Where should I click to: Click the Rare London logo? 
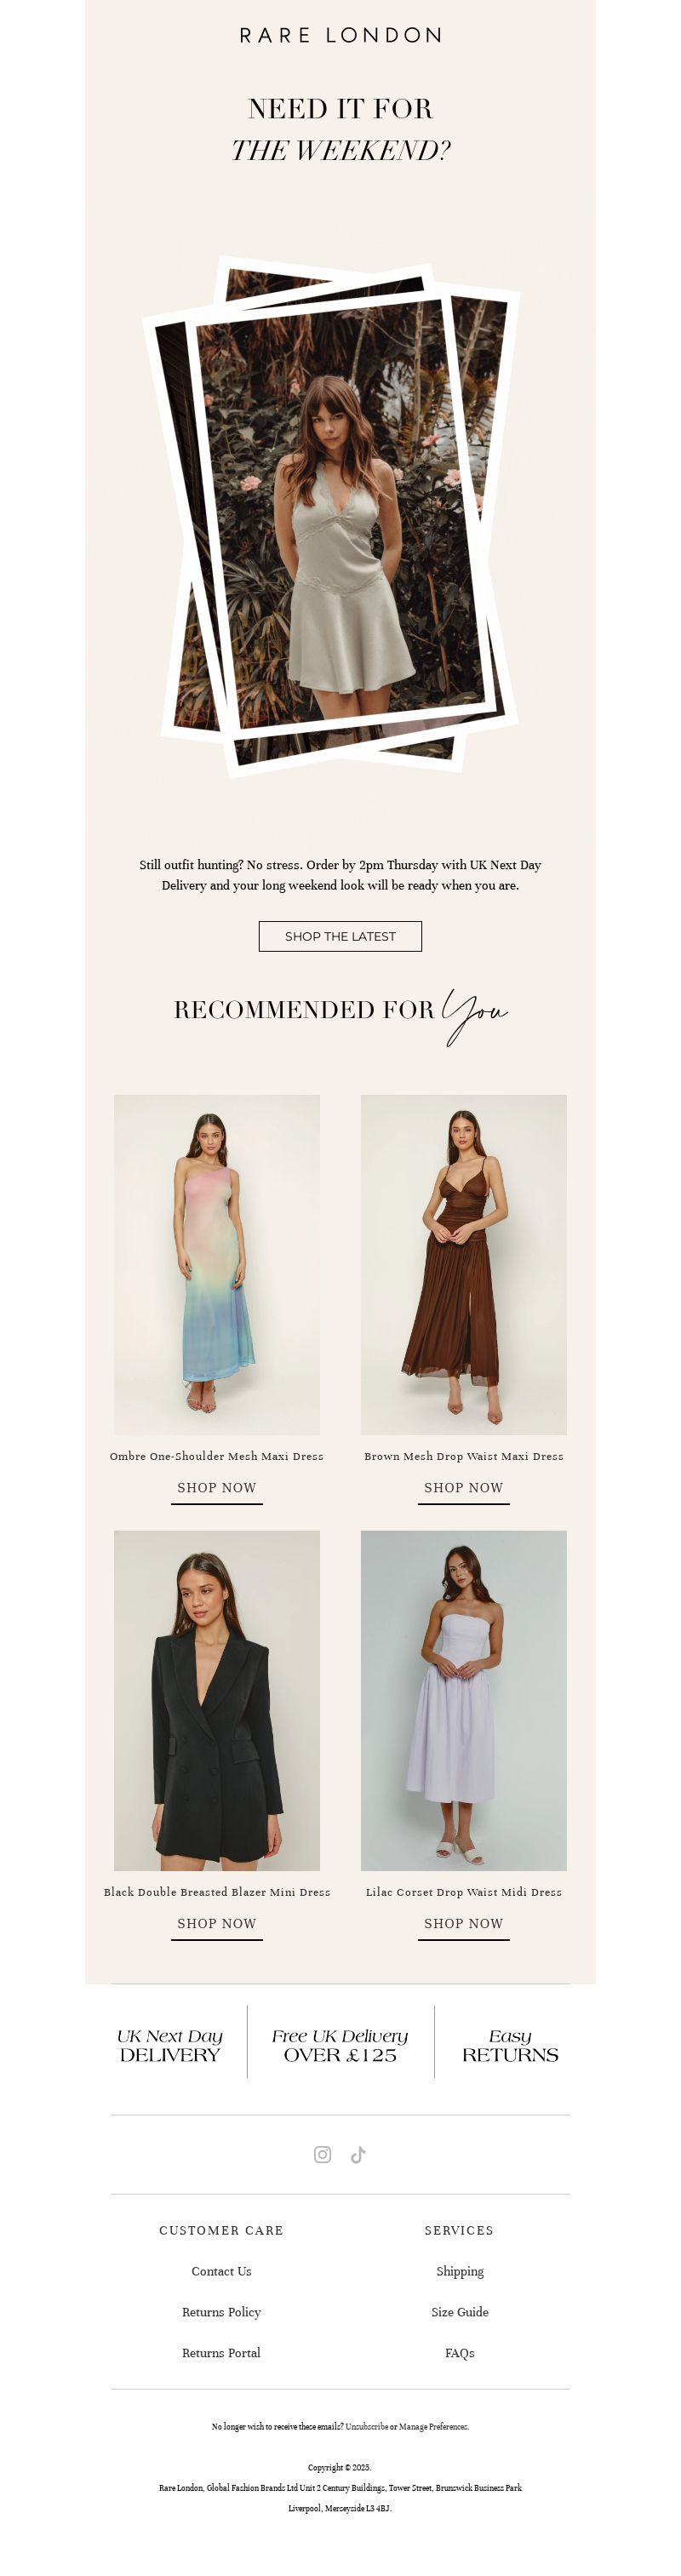340,35
